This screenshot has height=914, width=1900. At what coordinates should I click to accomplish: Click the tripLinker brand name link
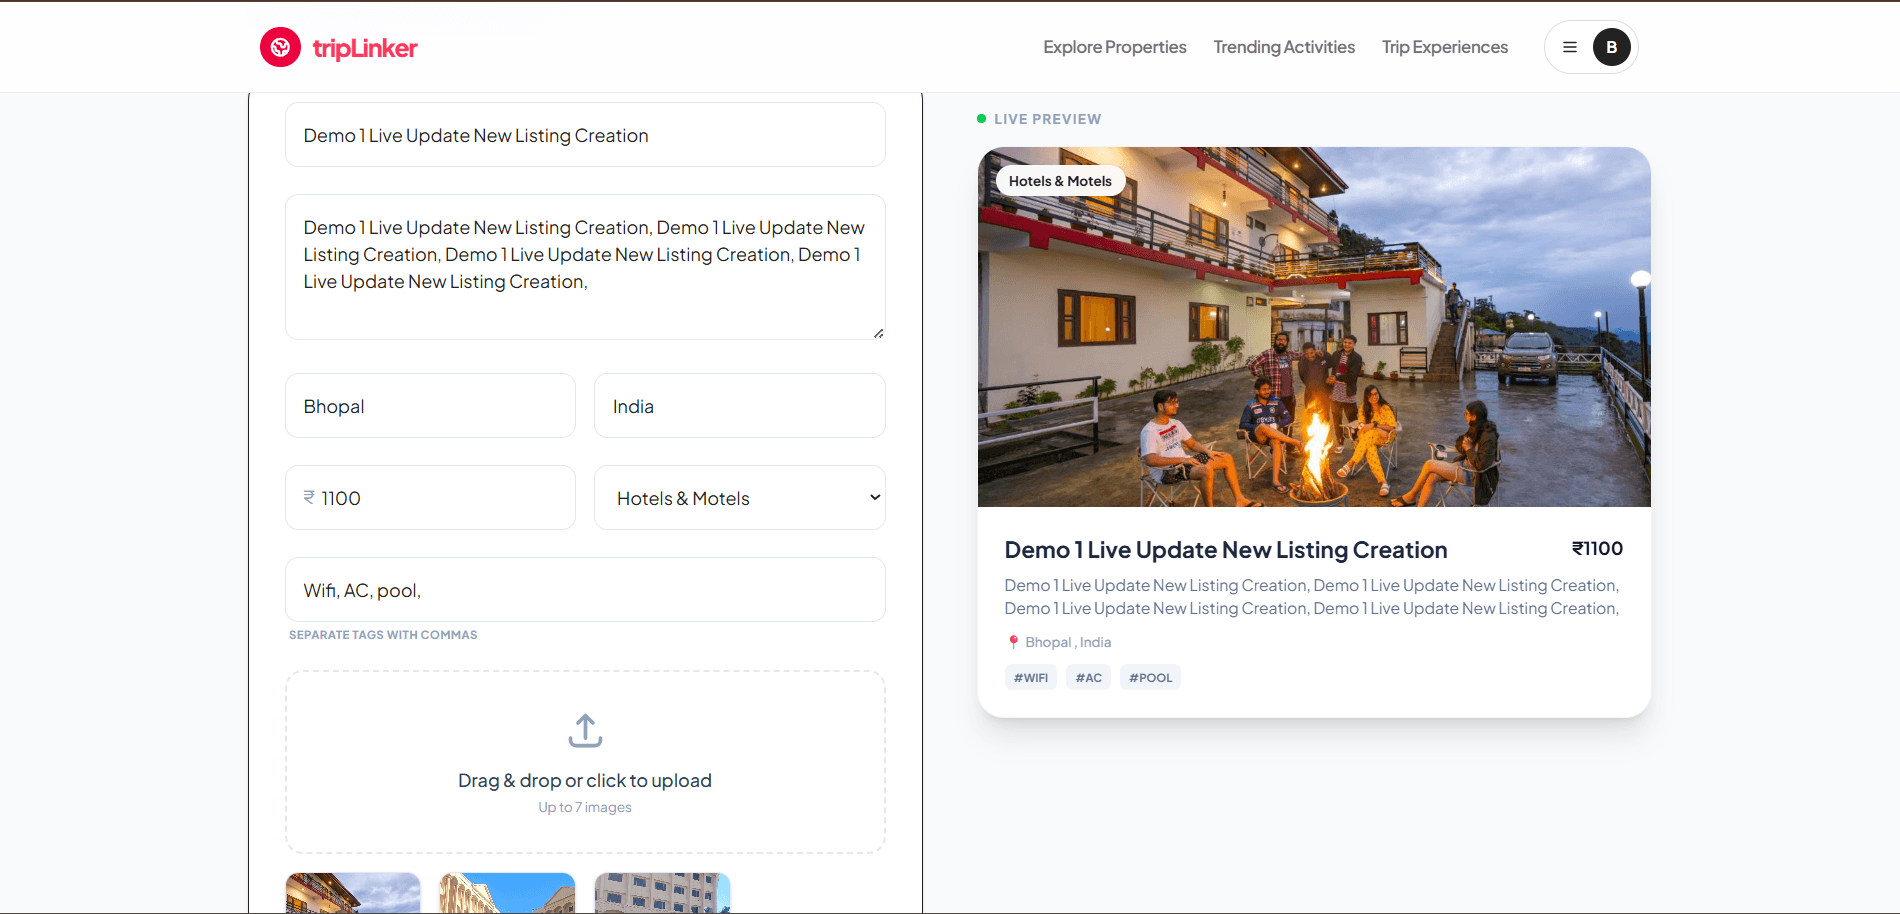pyautogui.click(x=364, y=48)
